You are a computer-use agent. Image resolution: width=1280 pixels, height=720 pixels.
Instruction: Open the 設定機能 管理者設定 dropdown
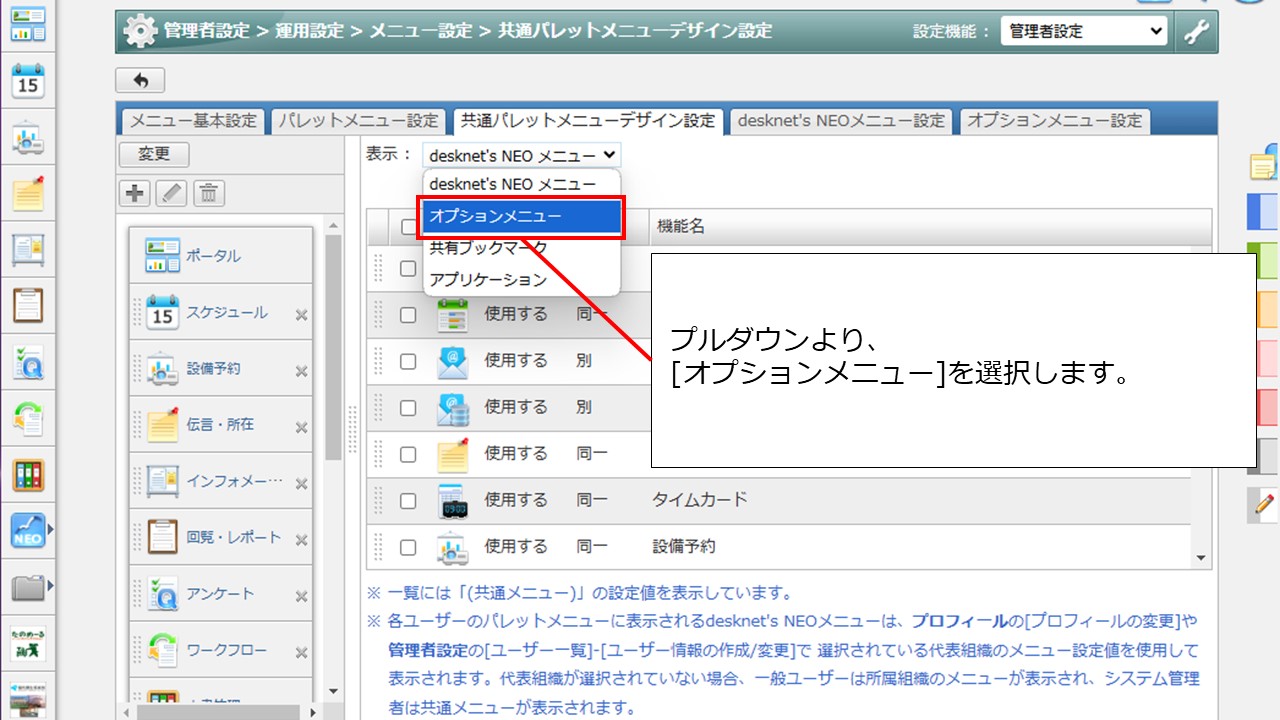(1083, 31)
